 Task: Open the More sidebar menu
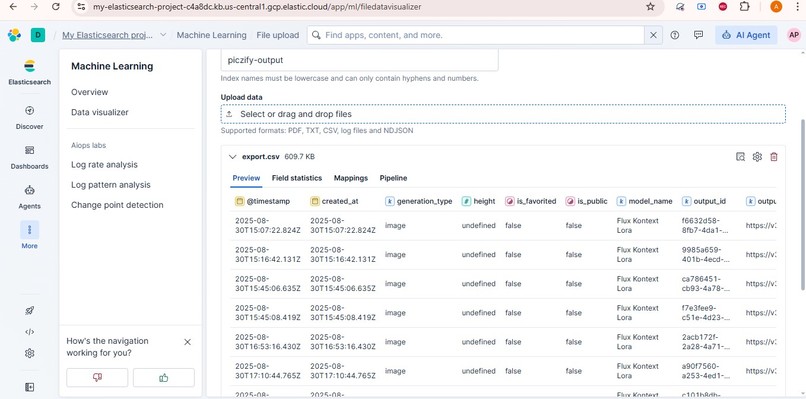click(x=29, y=235)
